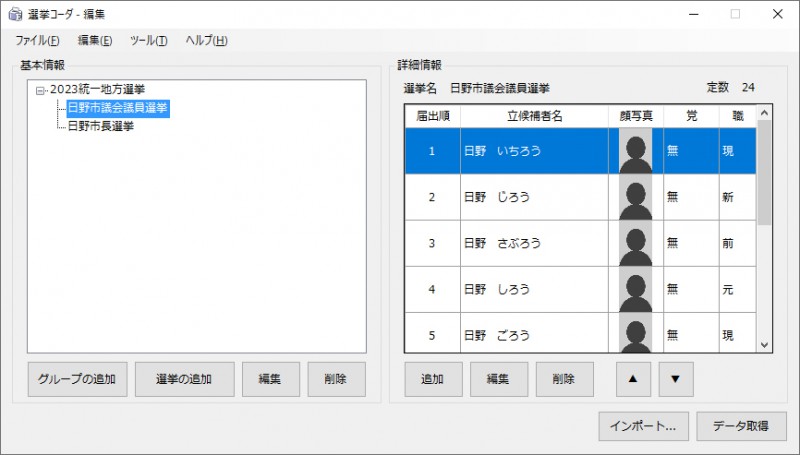The height and width of the screenshot is (455, 800).
Task: Move candidate up with ▲ button
Action: click(633, 379)
